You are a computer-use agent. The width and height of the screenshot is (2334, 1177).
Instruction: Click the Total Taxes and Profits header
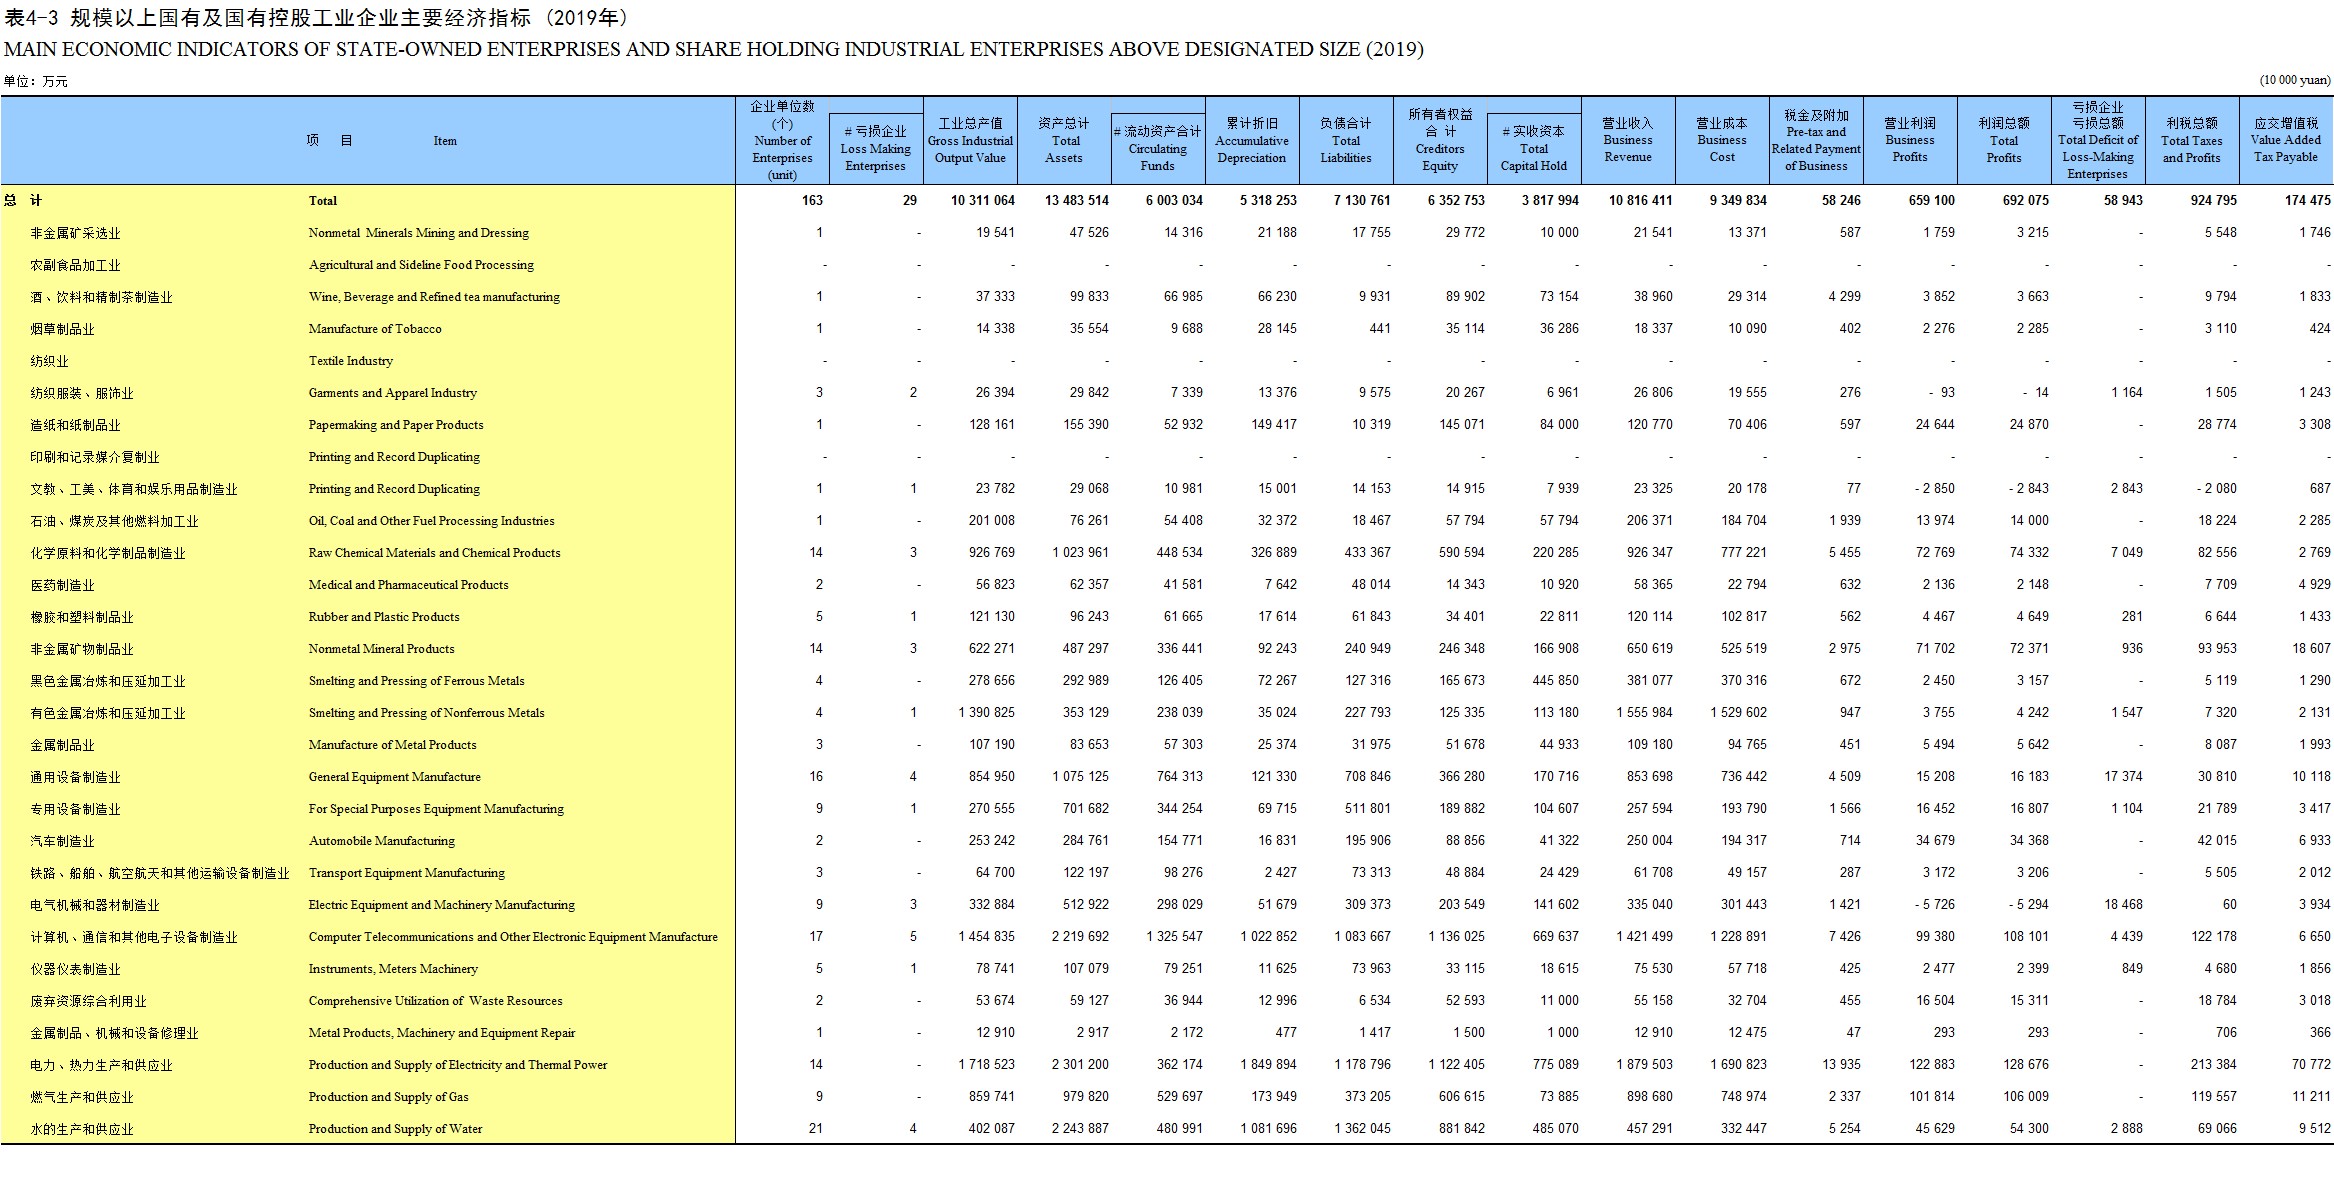2191,140
